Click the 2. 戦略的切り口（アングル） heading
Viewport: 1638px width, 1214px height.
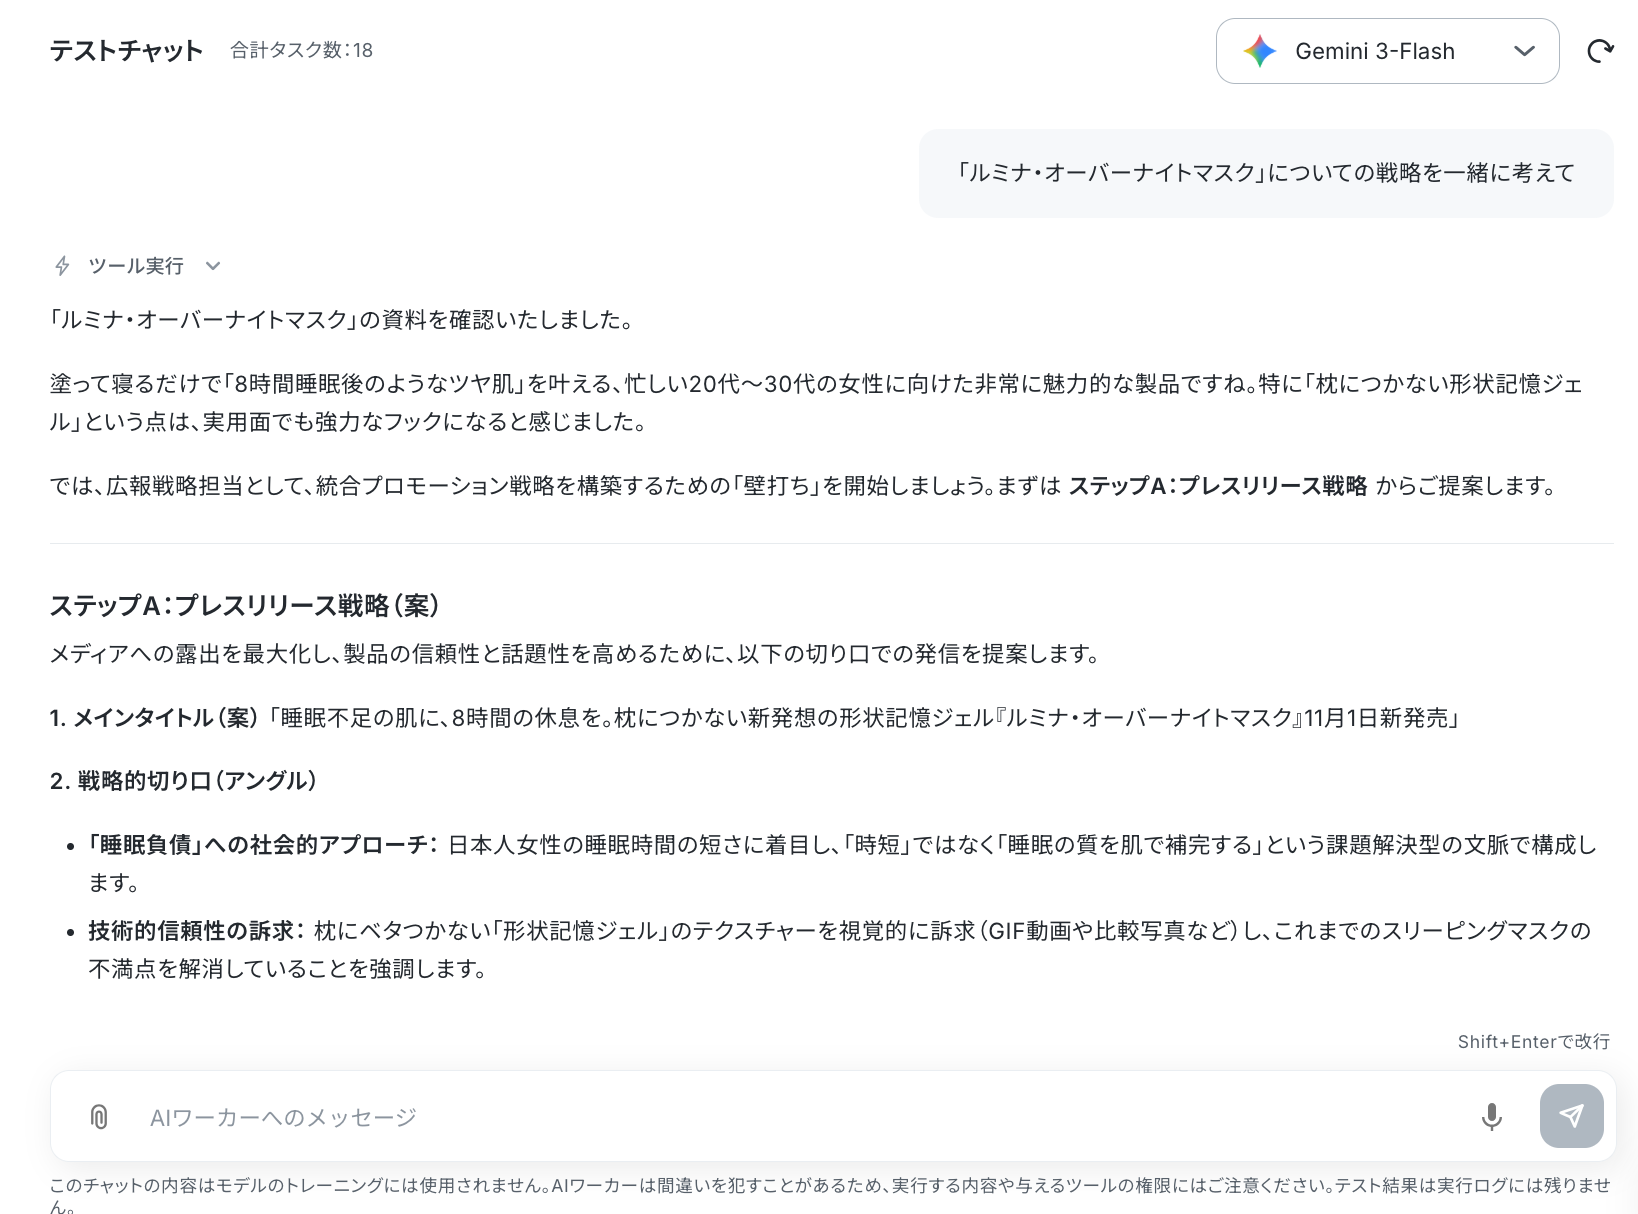coord(184,781)
